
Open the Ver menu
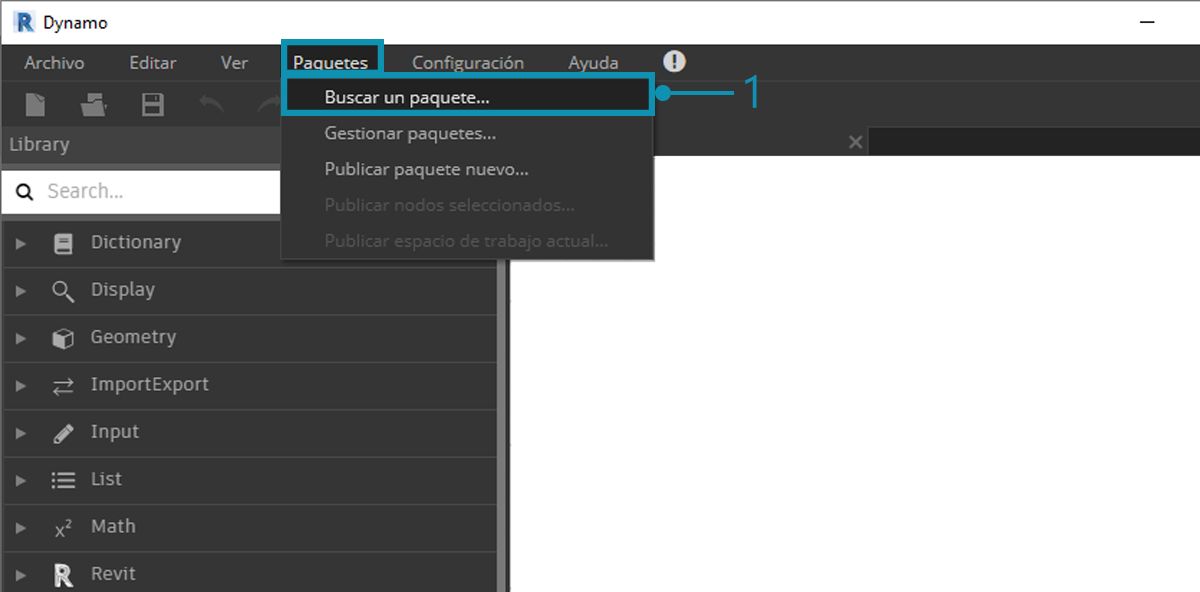pyautogui.click(x=234, y=62)
